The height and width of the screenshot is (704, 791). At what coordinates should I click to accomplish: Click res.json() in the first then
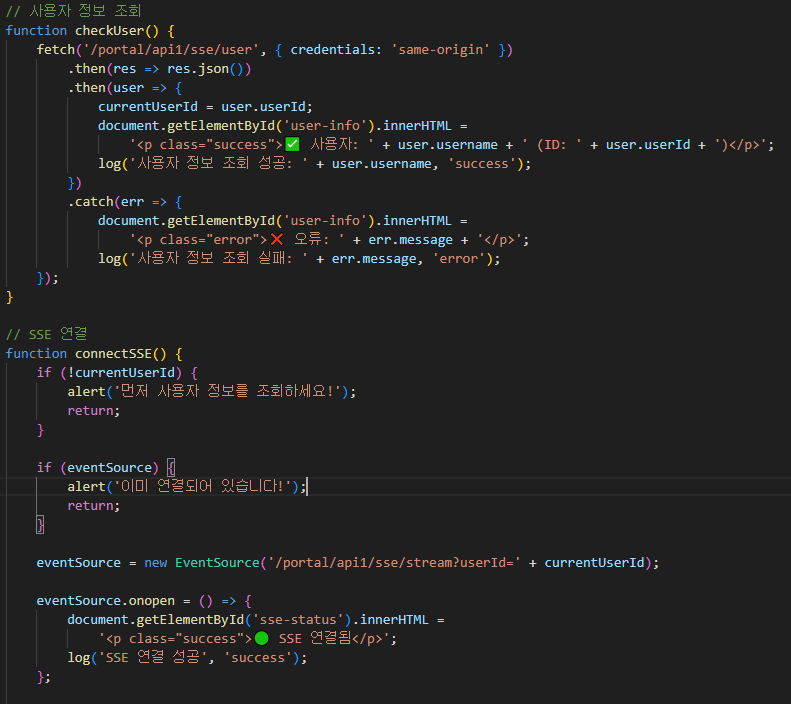click(205, 69)
